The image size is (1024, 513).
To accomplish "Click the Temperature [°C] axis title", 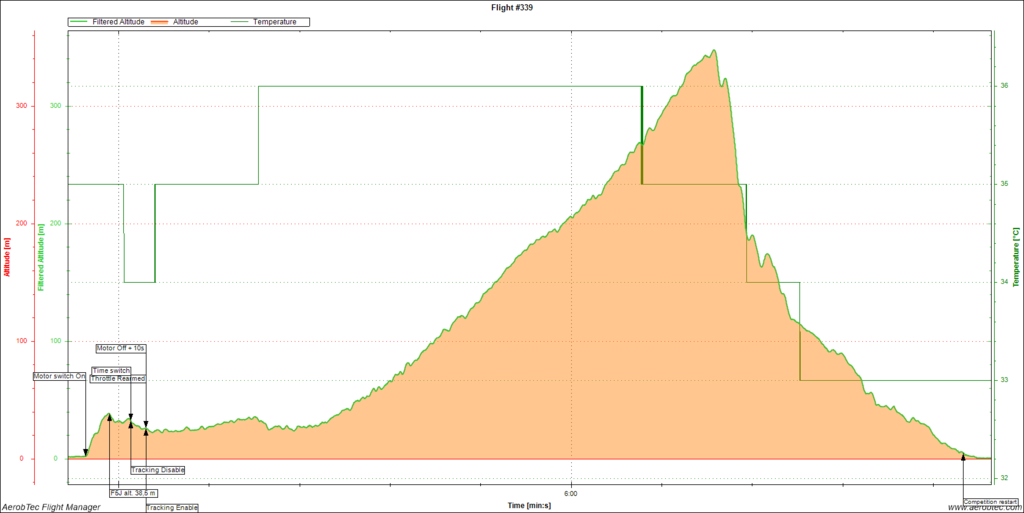I will 1017,258.
